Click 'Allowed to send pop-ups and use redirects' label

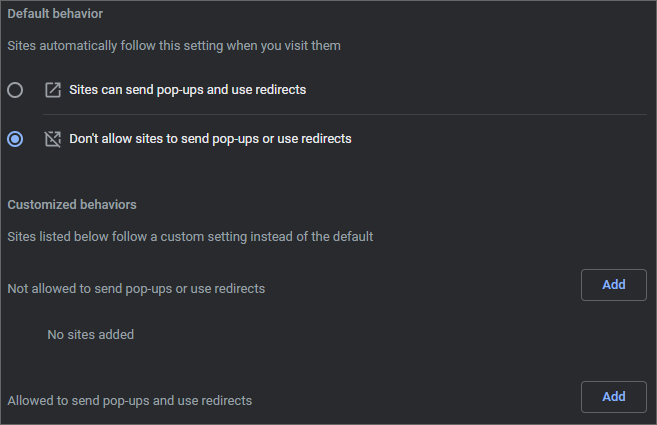129,400
